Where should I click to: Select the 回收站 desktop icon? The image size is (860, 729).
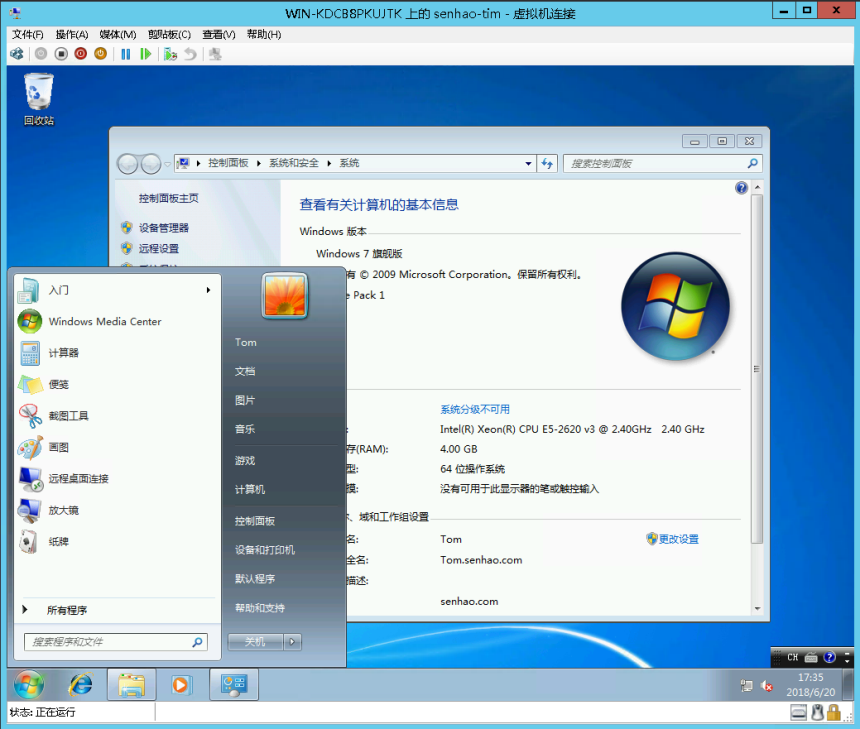tap(38, 99)
